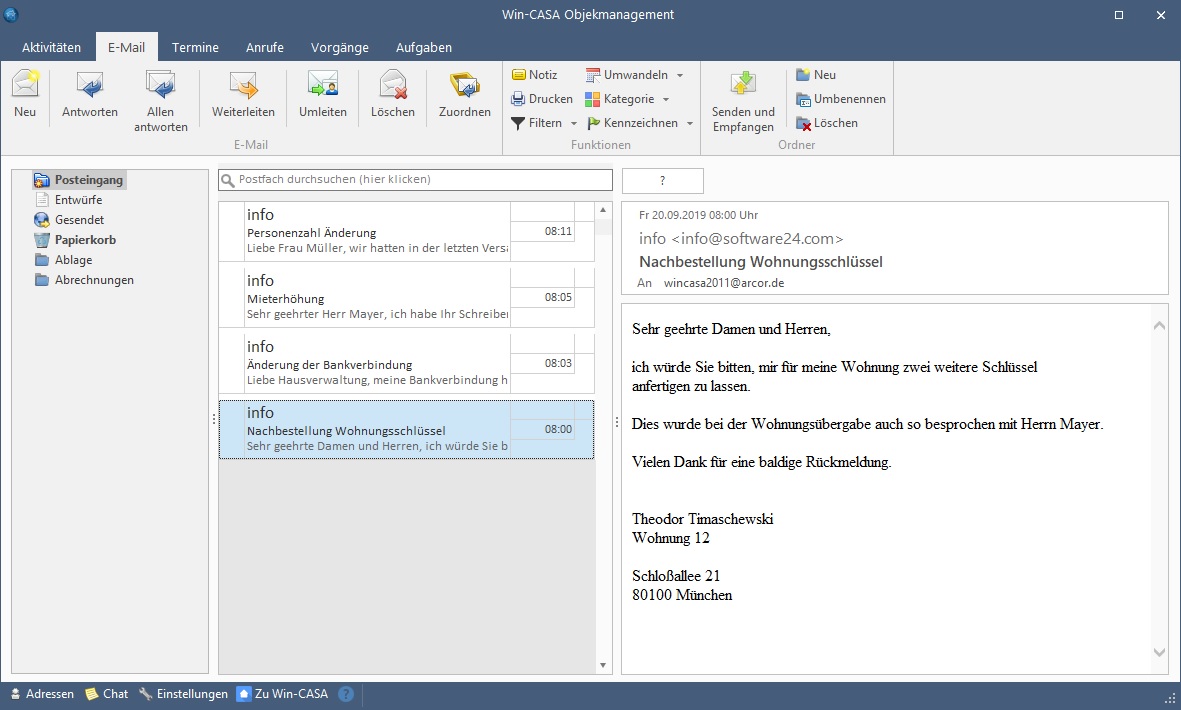1181x710 pixels.
Task: Open the Termine tab
Action: tap(195, 47)
